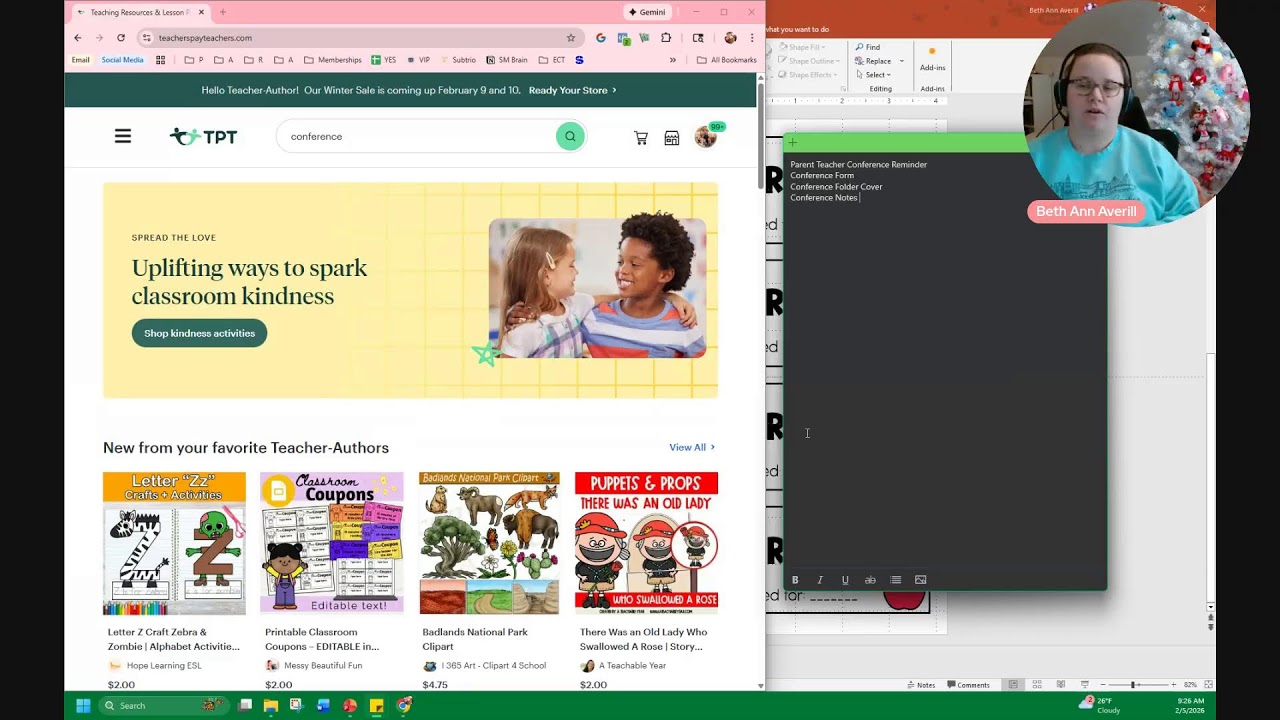Open seller 'A Teachable Year'
The width and height of the screenshot is (1280, 720).
pos(632,666)
